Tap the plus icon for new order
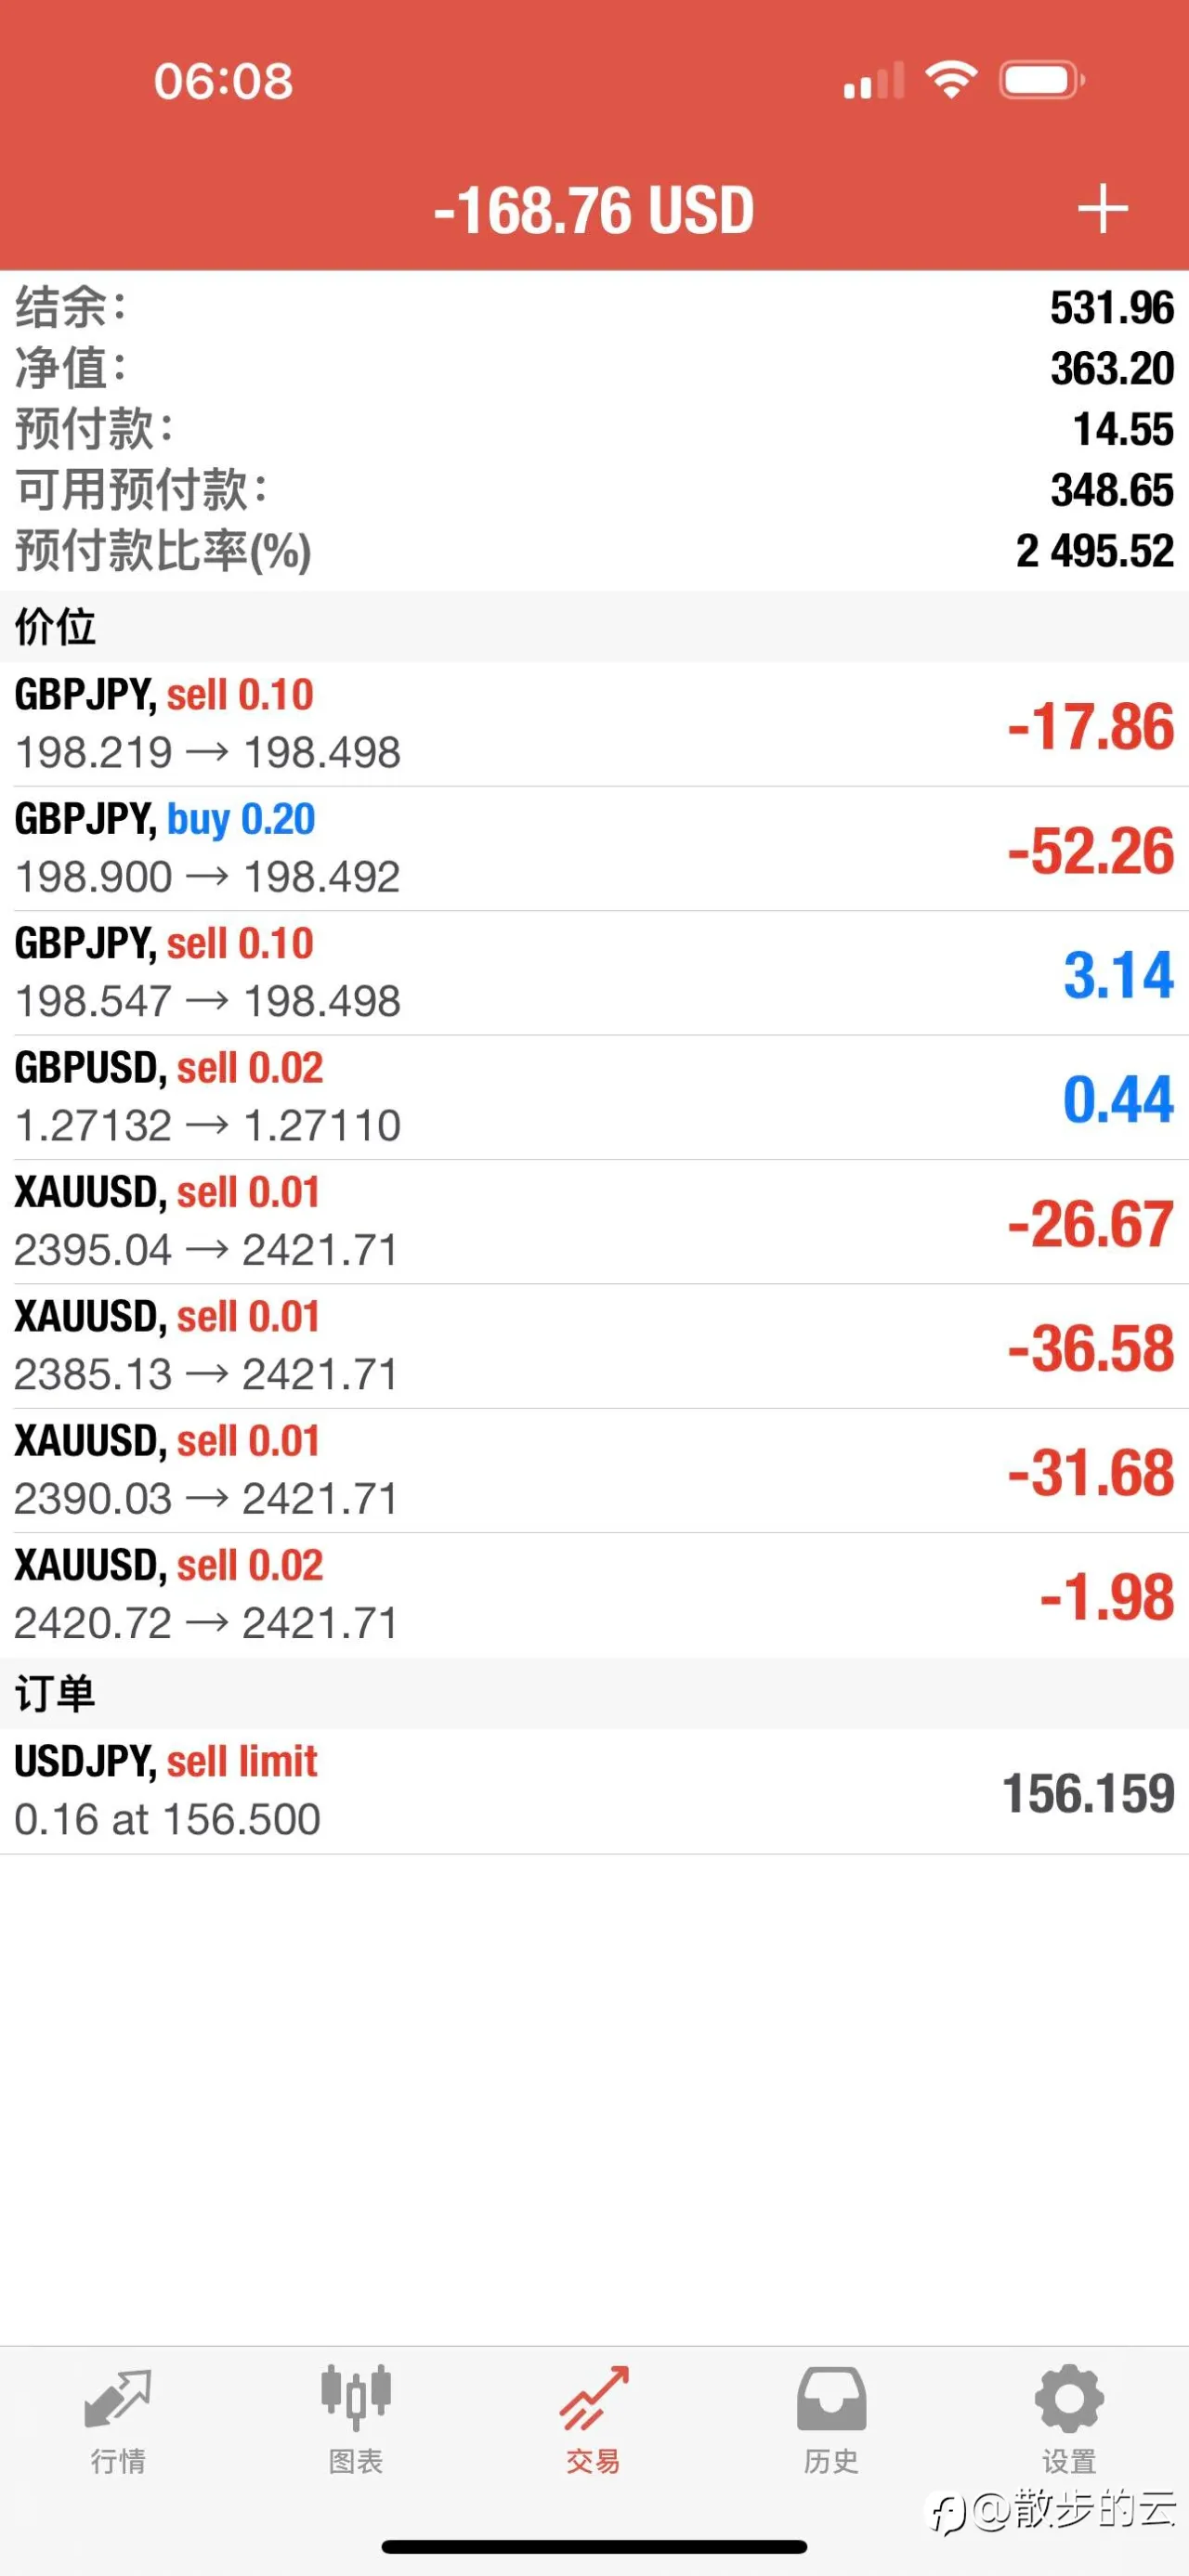The height and width of the screenshot is (2576, 1189). tap(1102, 209)
